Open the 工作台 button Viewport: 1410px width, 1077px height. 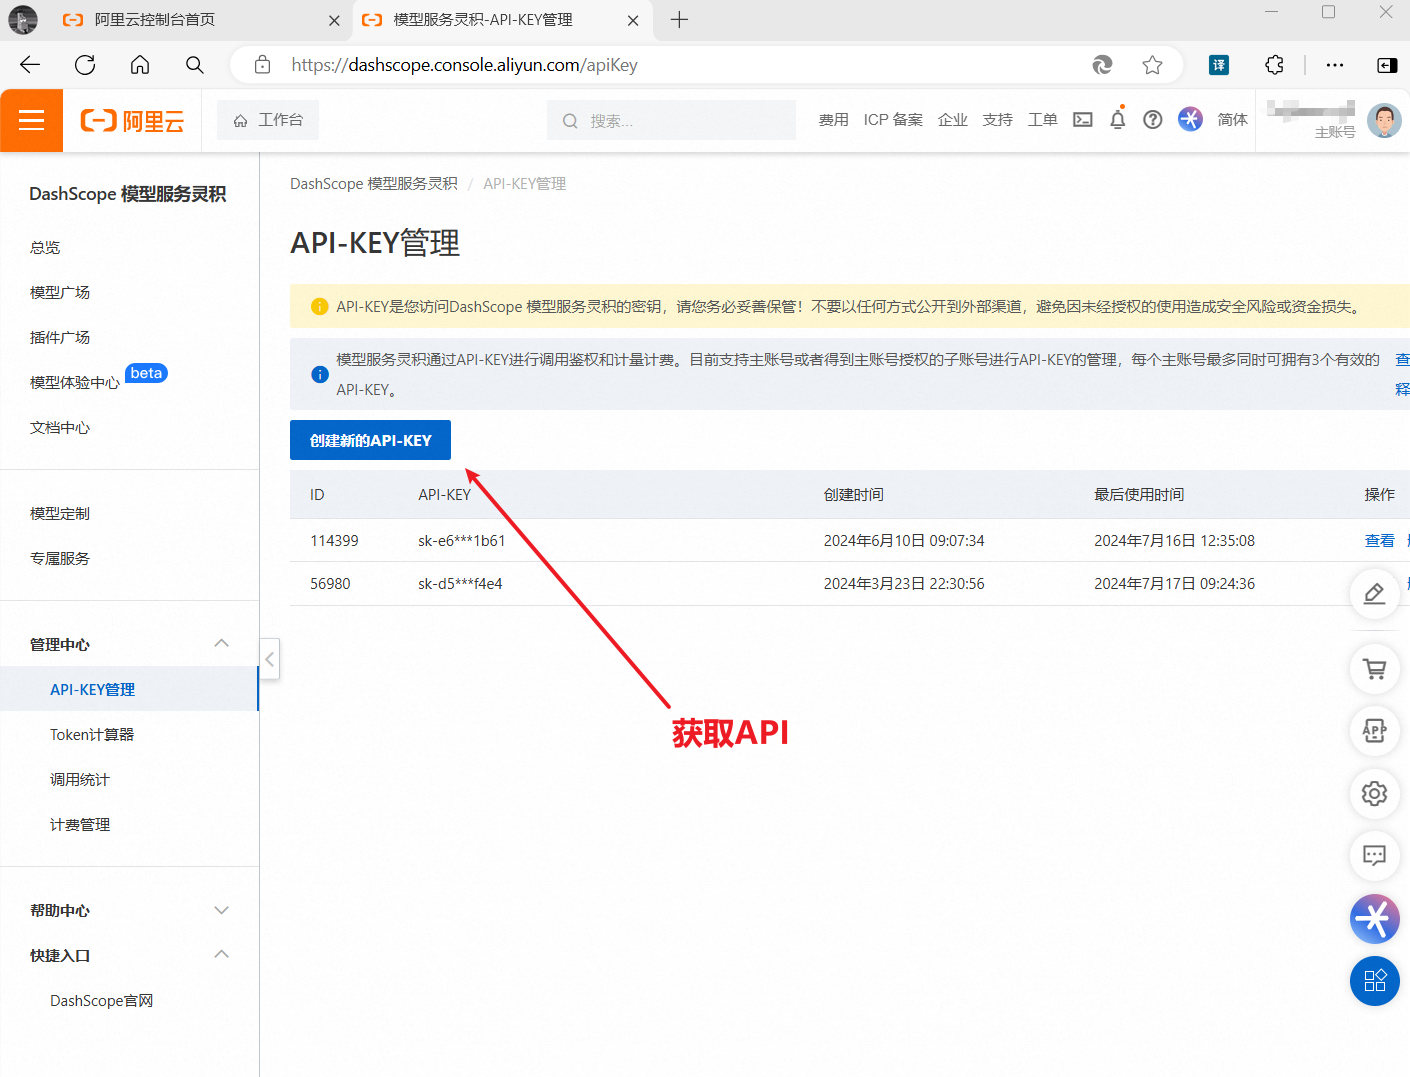point(268,120)
